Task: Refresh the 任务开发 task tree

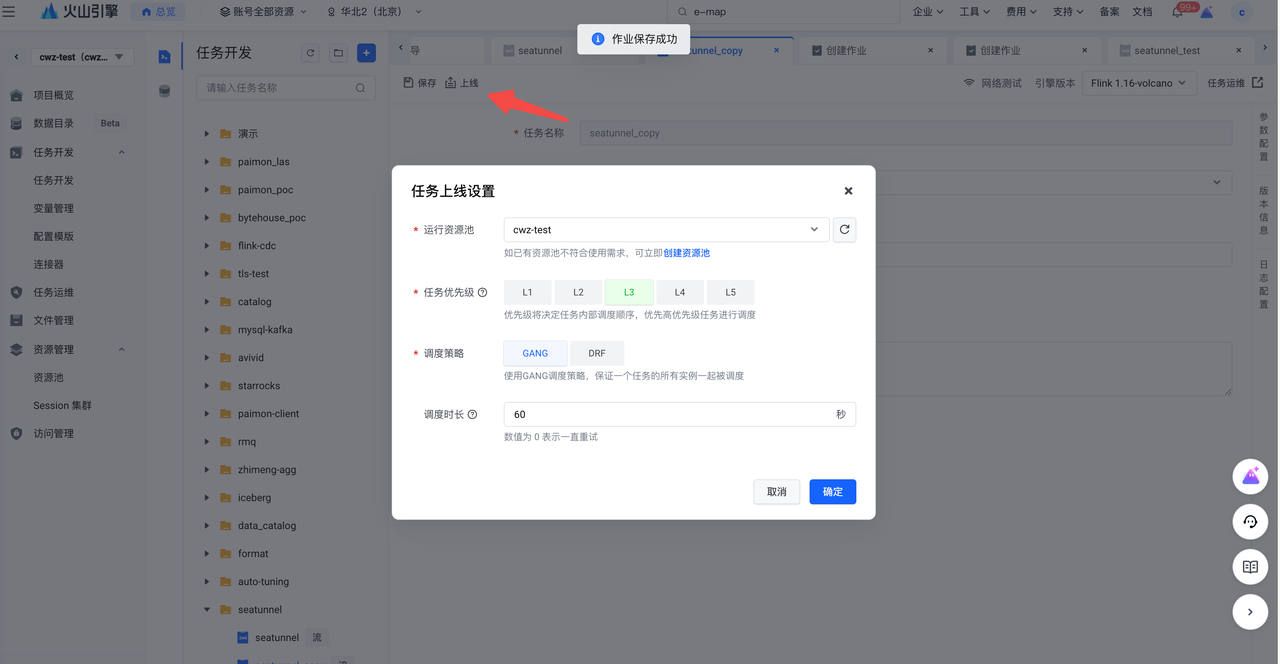Action: [311, 53]
